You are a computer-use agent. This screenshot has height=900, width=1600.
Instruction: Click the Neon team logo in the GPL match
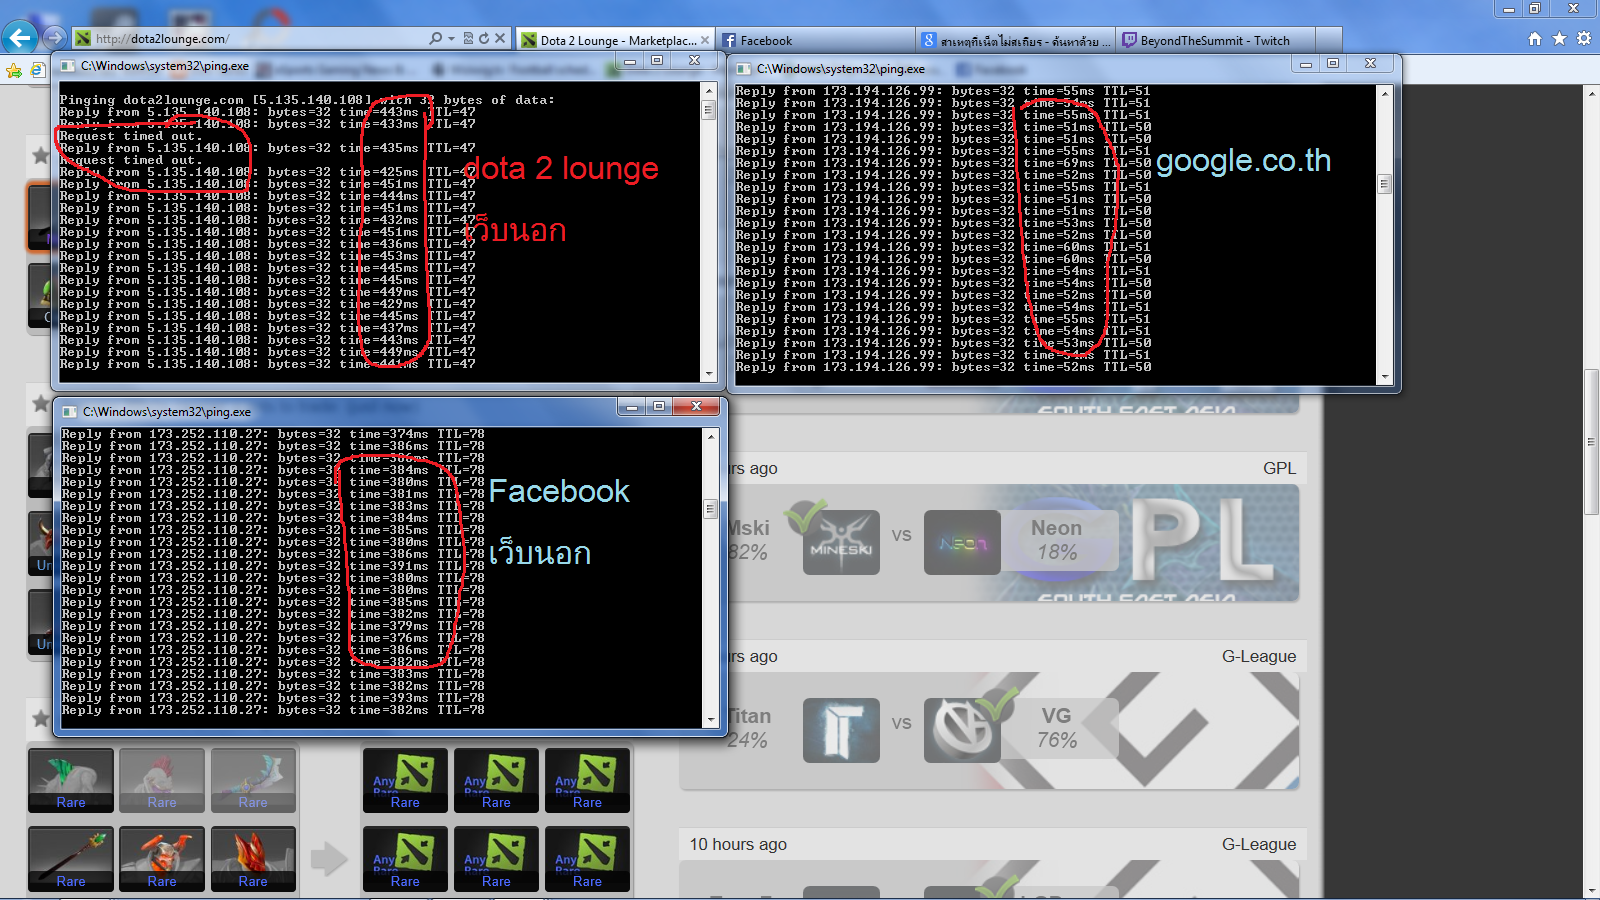point(962,542)
